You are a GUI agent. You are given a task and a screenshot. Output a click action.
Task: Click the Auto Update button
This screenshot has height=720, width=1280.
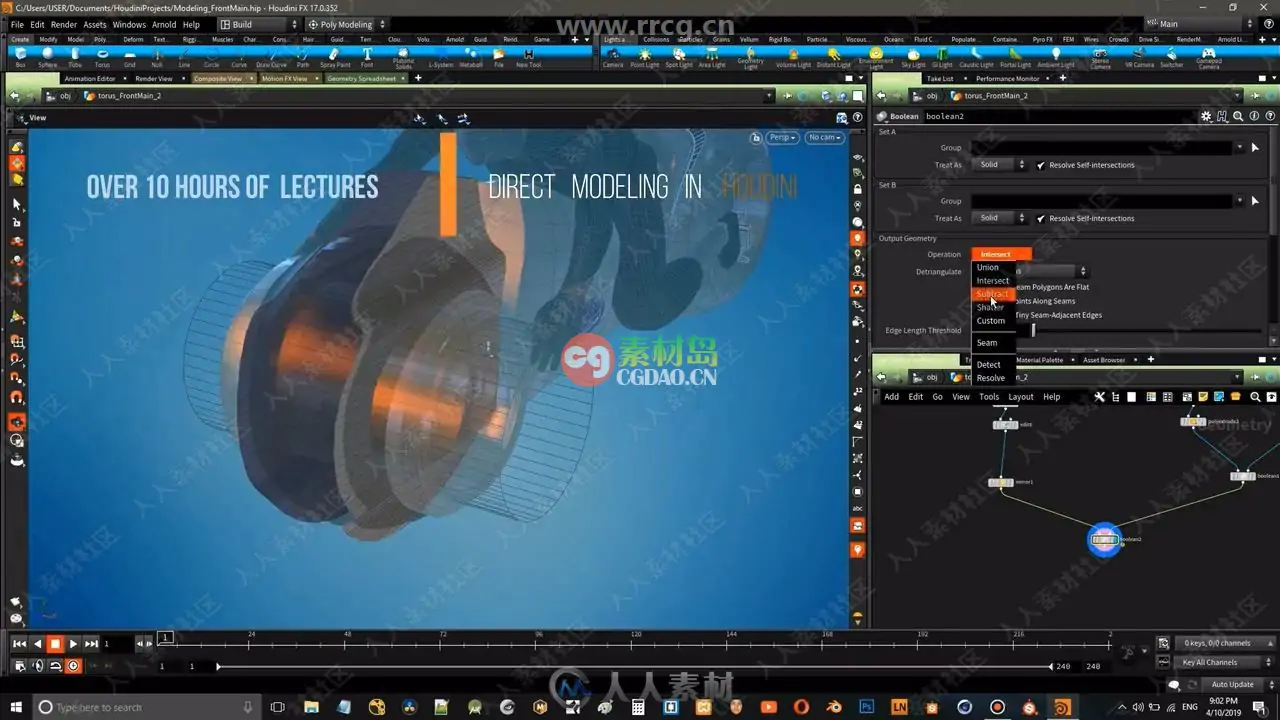(x=1233, y=685)
